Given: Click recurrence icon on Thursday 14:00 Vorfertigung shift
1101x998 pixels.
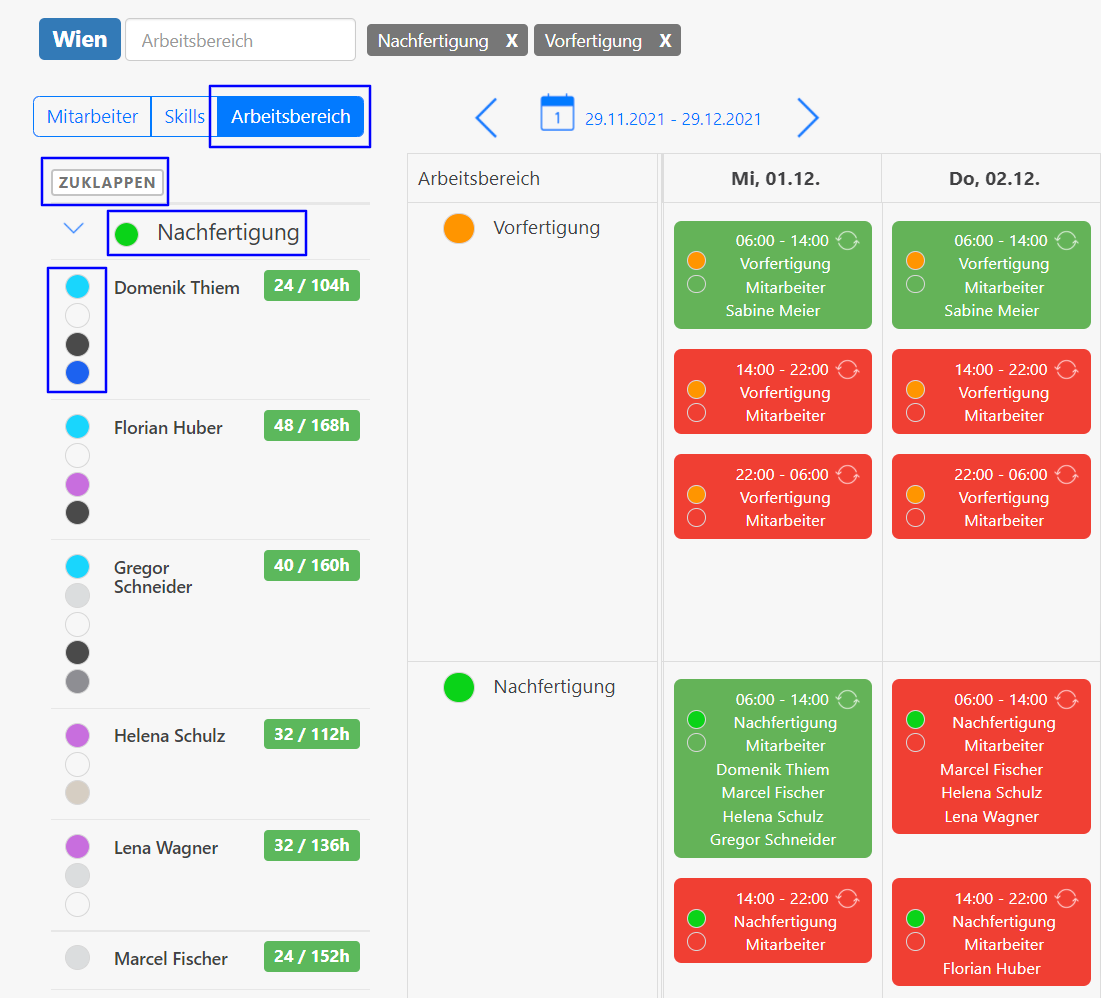Looking at the screenshot, I should 1067,369.
